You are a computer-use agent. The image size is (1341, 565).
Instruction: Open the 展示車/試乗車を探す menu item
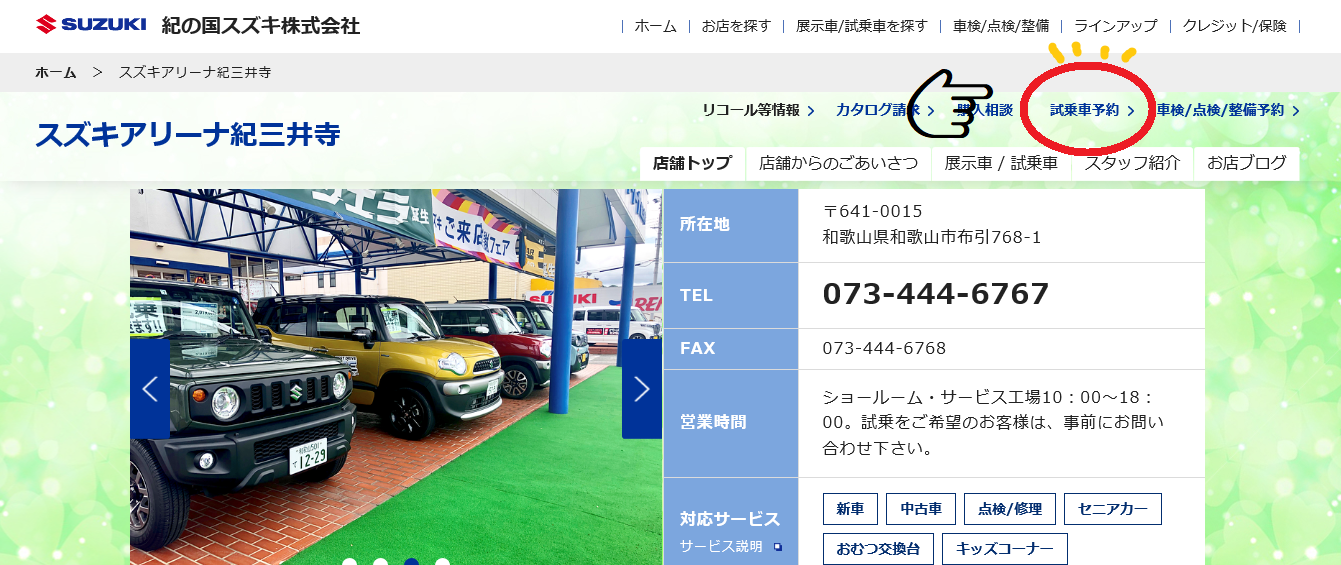point(862,26)
